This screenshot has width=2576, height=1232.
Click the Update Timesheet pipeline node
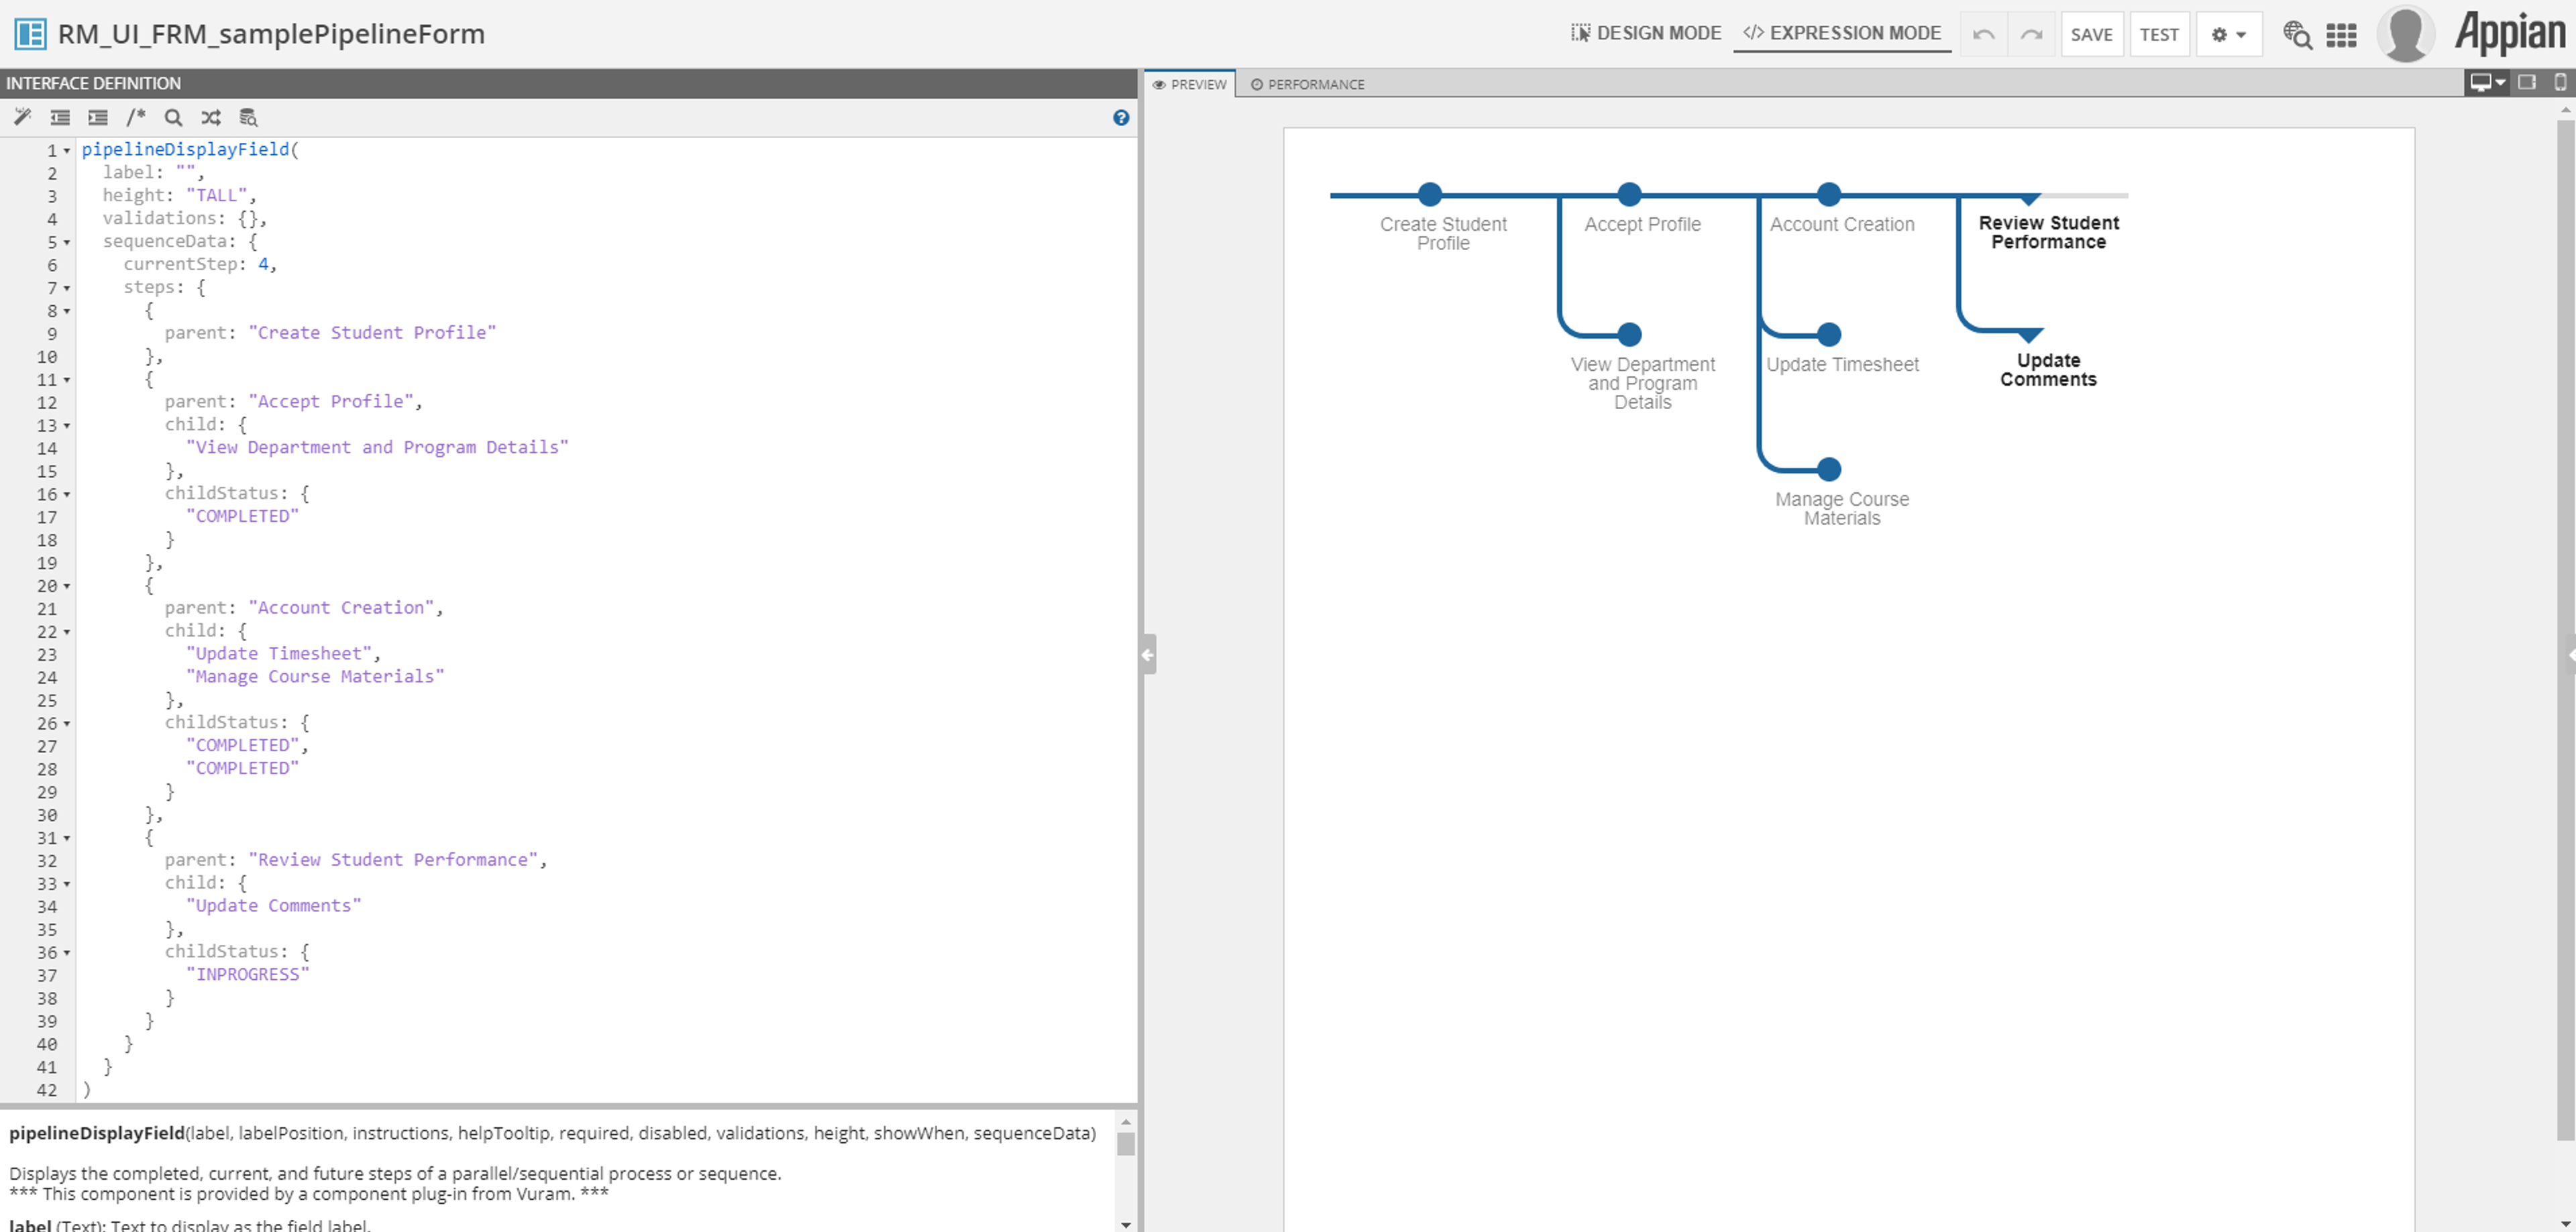[x=1828, y=334]
